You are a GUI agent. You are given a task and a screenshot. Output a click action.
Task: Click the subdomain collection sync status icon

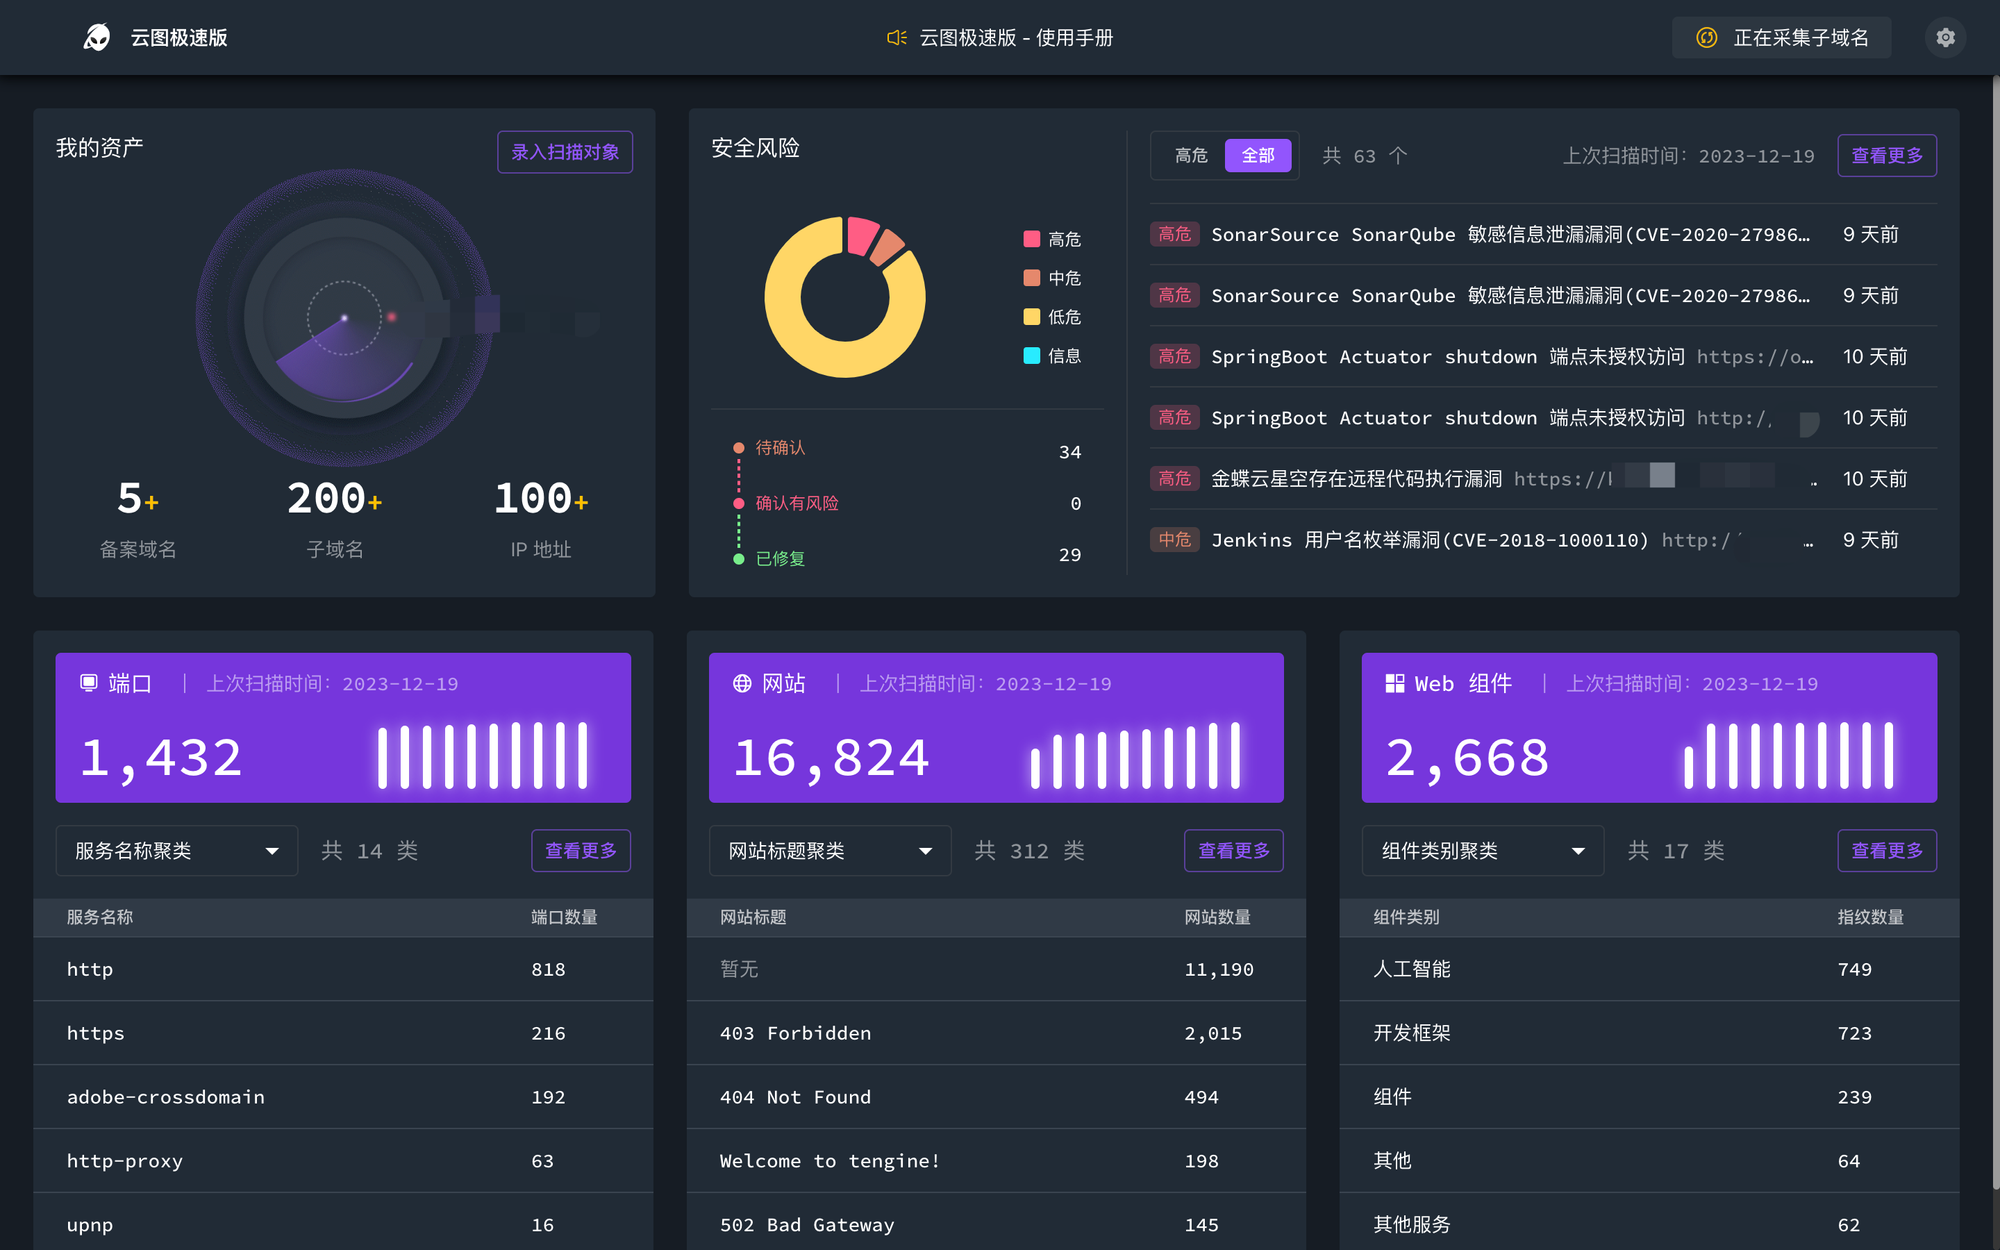pyautogui.click(x=1706, y=37)
